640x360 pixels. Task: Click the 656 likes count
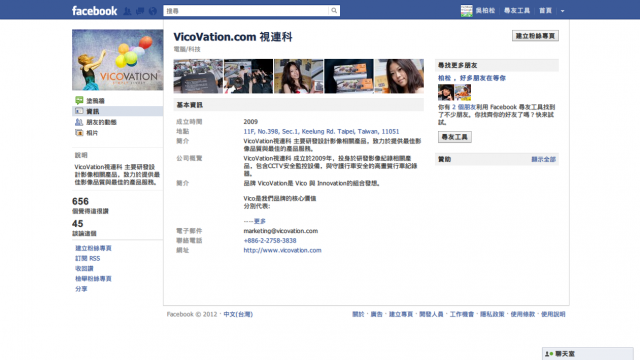[x=80, y=201]
